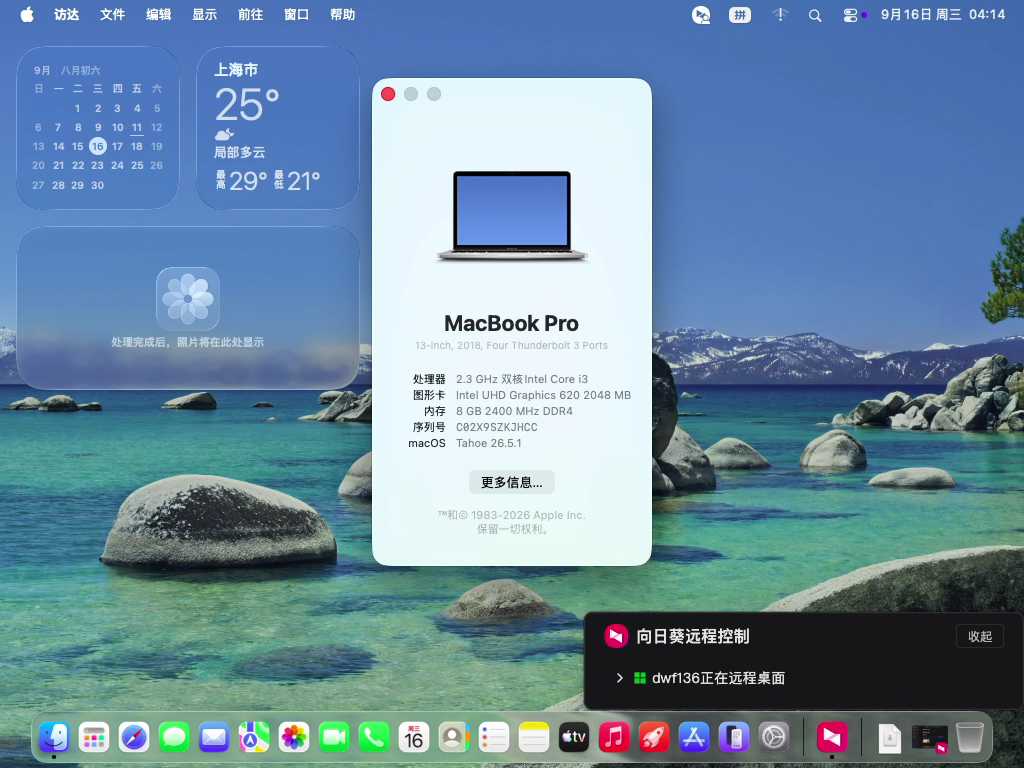Open Sunlogin remote control app in Dock
The height and width of the screenshot is (768, 1024).
832,738
